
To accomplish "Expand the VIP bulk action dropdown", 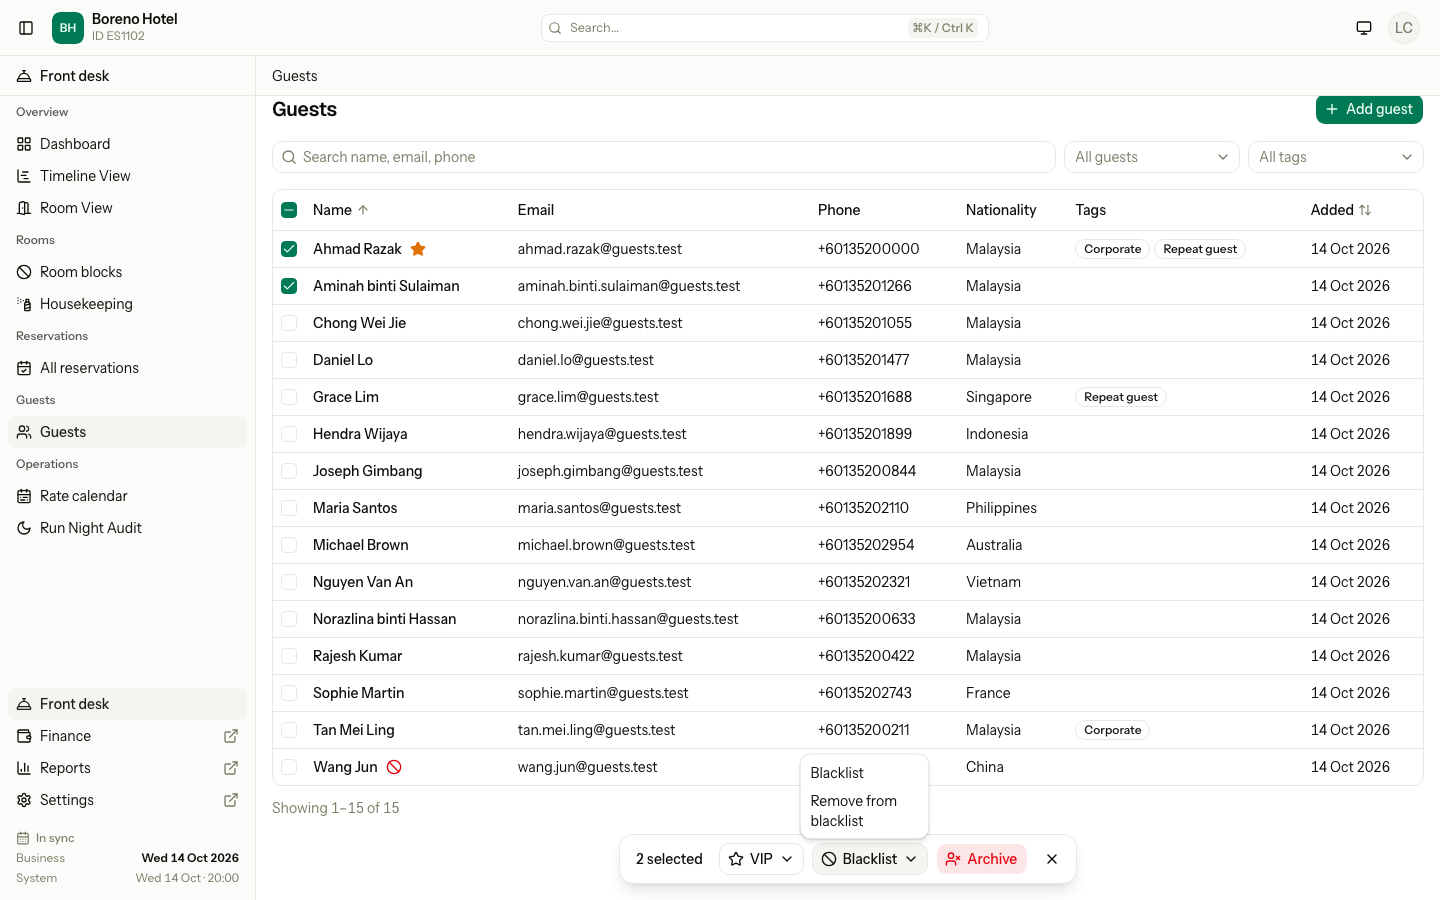I will (x=761, y=859).
